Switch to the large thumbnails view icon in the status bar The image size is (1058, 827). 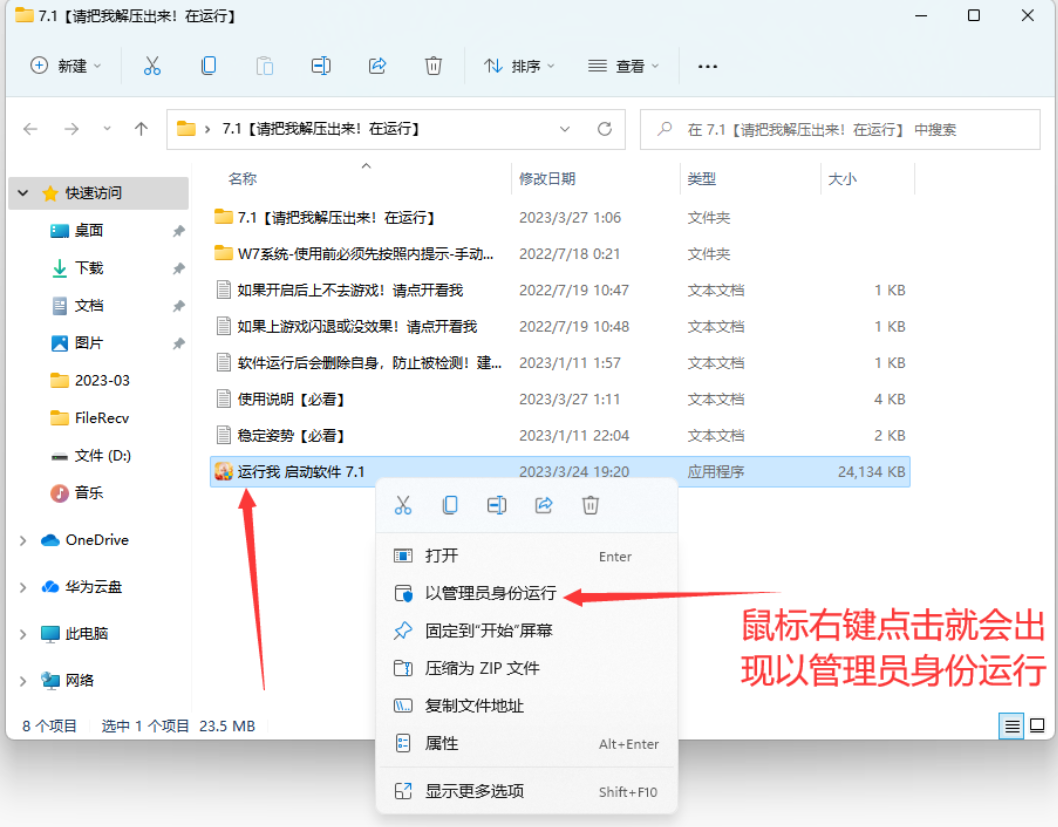click(x=1037, y=726)
